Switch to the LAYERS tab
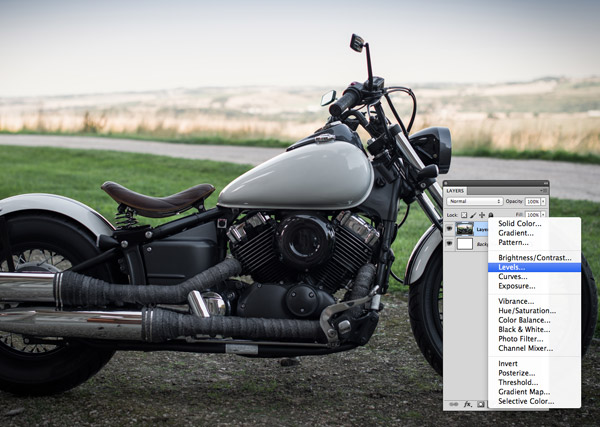 tap(456, 189)
